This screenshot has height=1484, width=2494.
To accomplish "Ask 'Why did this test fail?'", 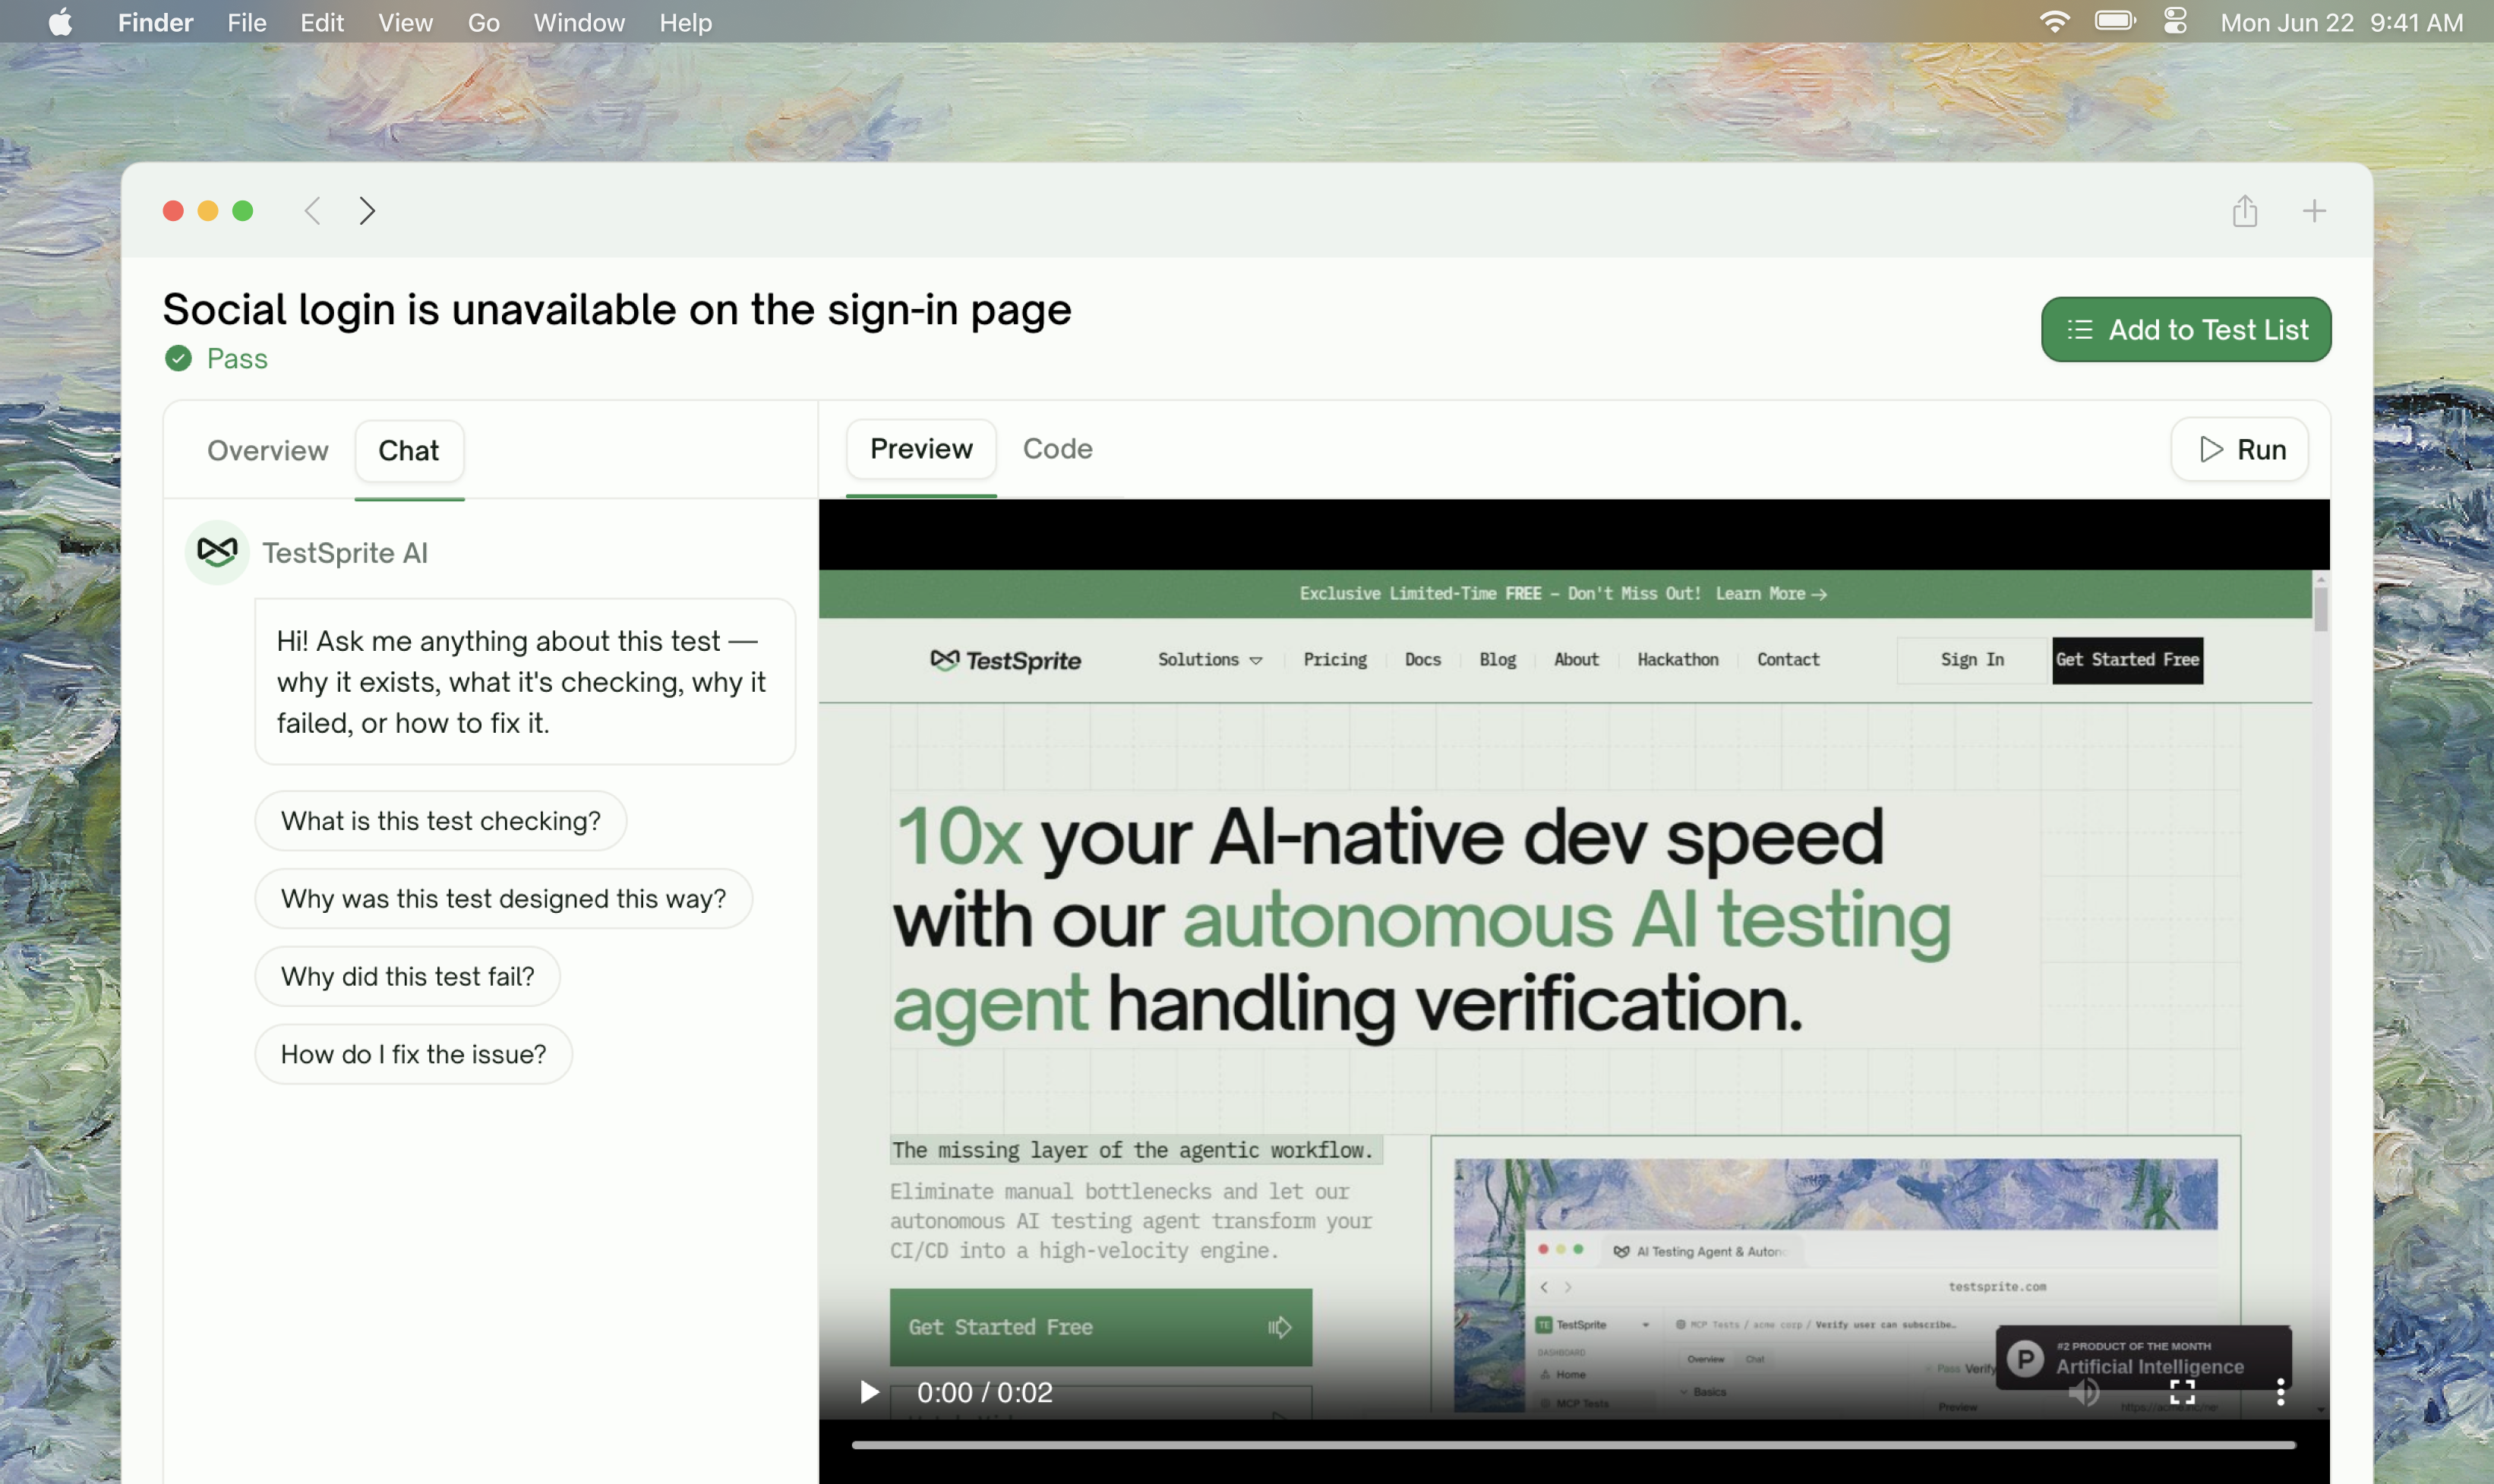I will tap(408, 977).
